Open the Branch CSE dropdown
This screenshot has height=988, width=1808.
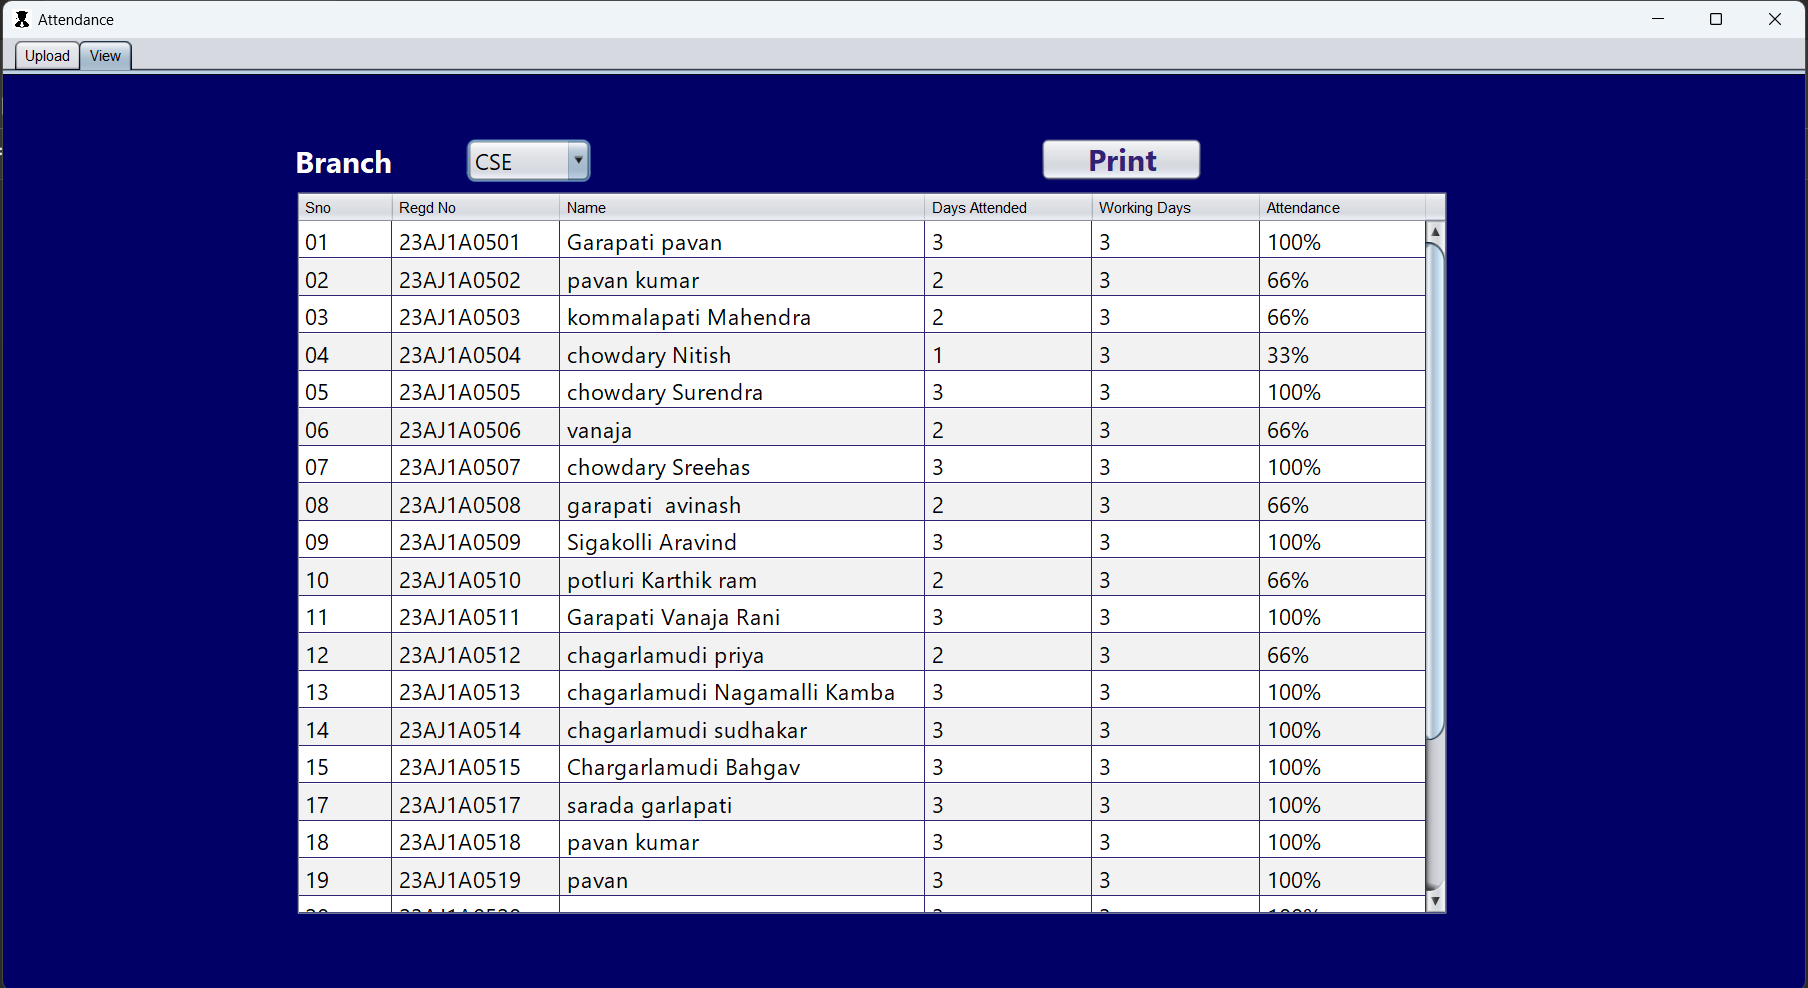pos(529,161)
